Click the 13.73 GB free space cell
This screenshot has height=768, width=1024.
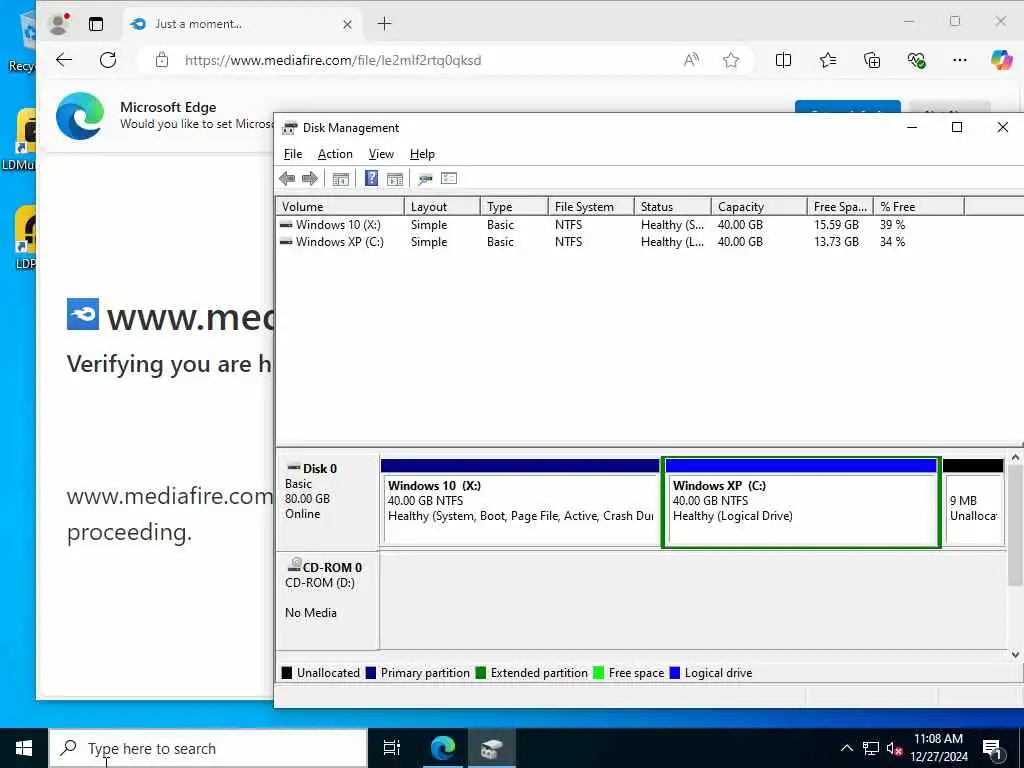click(836, 242)
